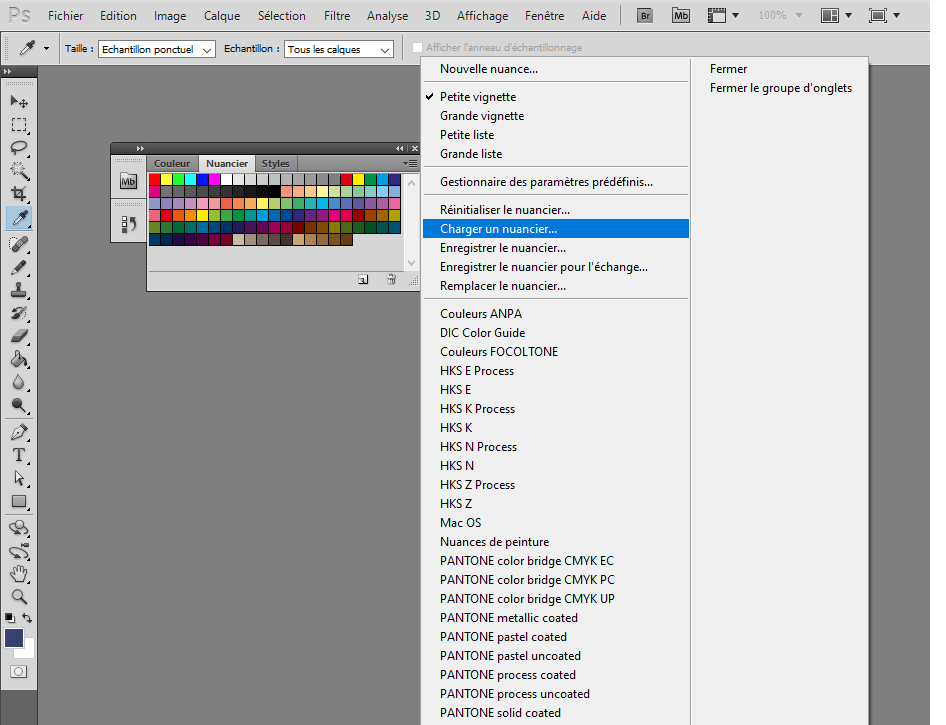The image size is (946, 725).
Task: Collapse the swatches panel to icons
Action: point(399,148)
